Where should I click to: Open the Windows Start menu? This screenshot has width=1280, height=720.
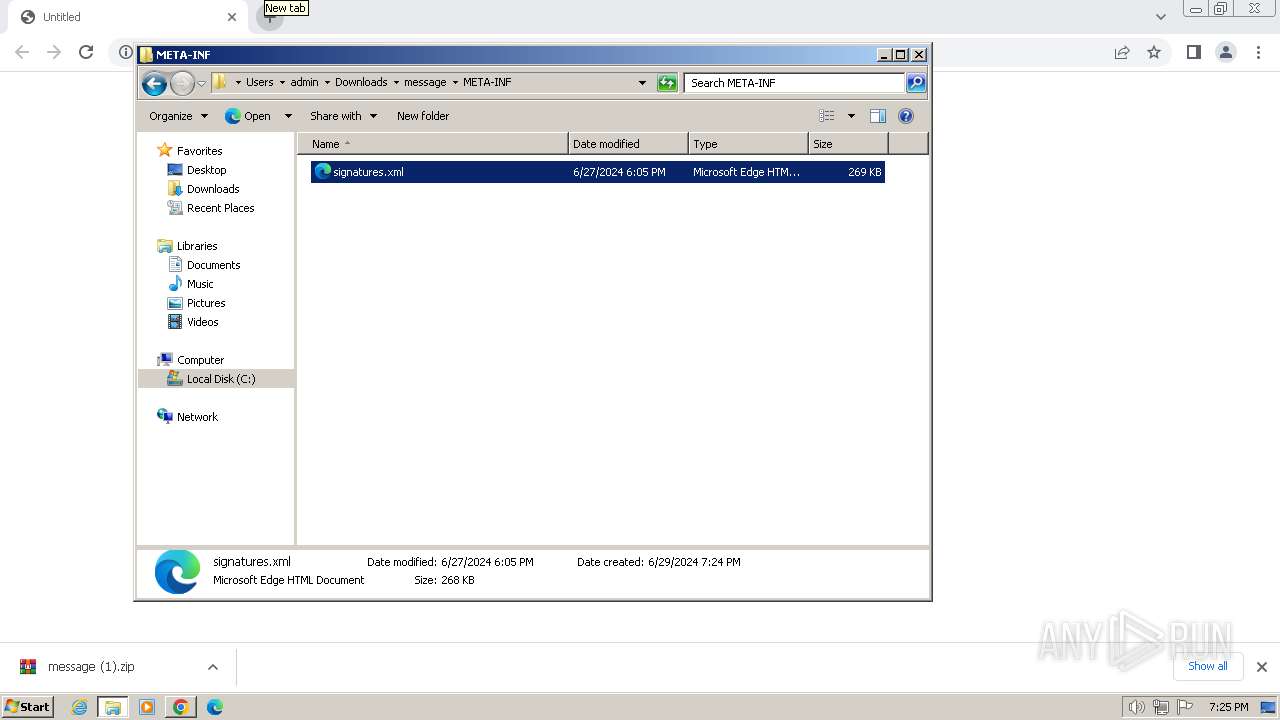coord(28,707)
